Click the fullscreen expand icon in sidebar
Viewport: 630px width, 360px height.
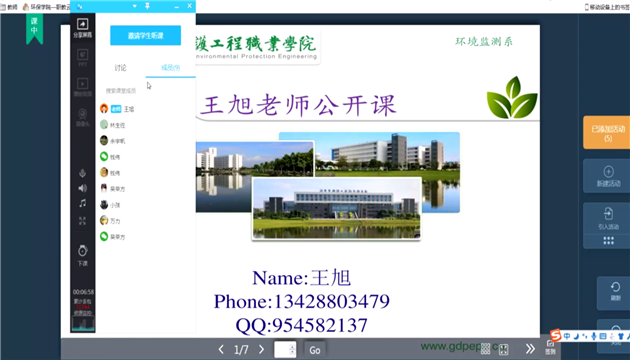point(82,221)
